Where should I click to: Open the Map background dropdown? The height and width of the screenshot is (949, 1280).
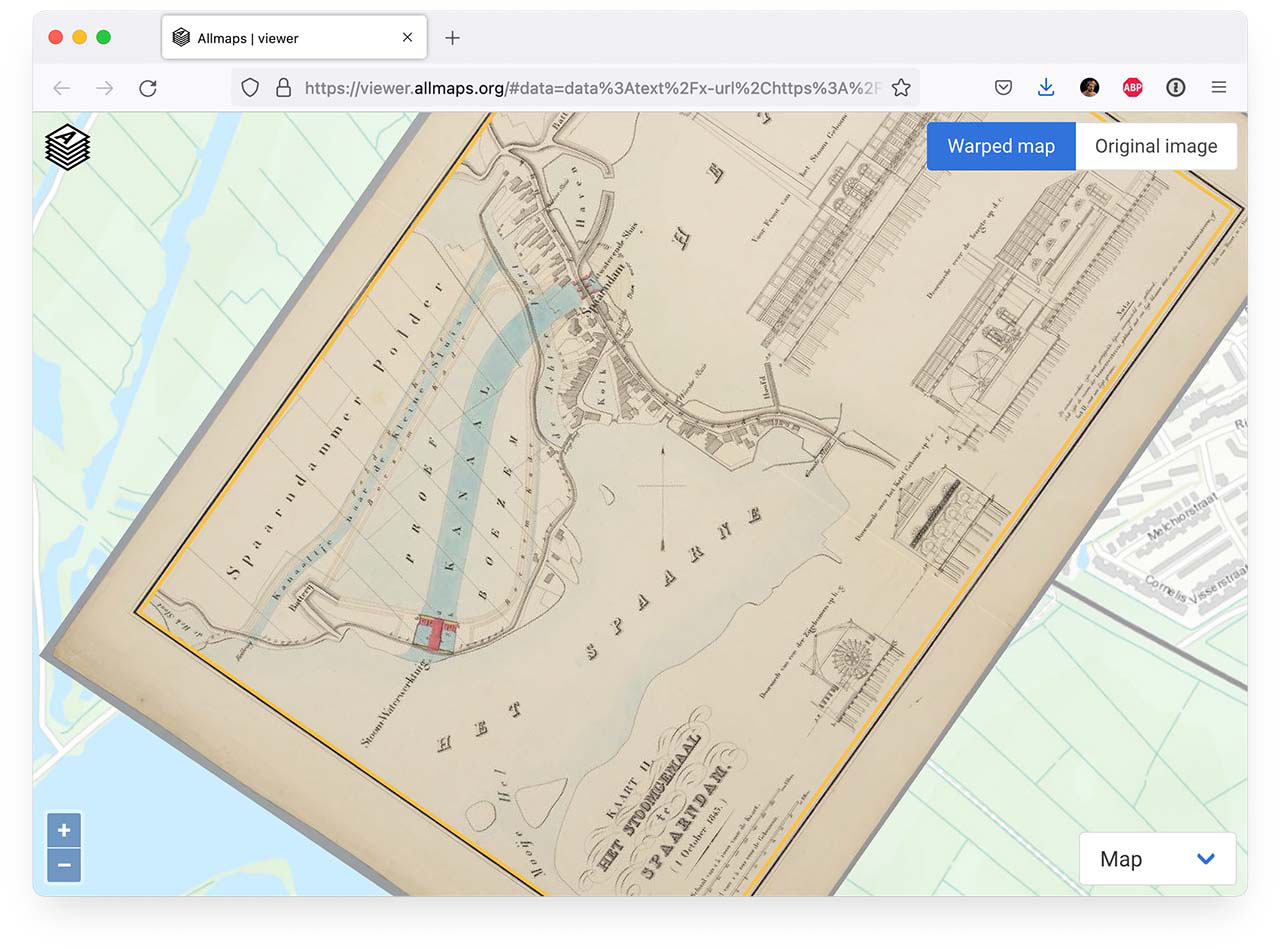tap(1158, 859)
